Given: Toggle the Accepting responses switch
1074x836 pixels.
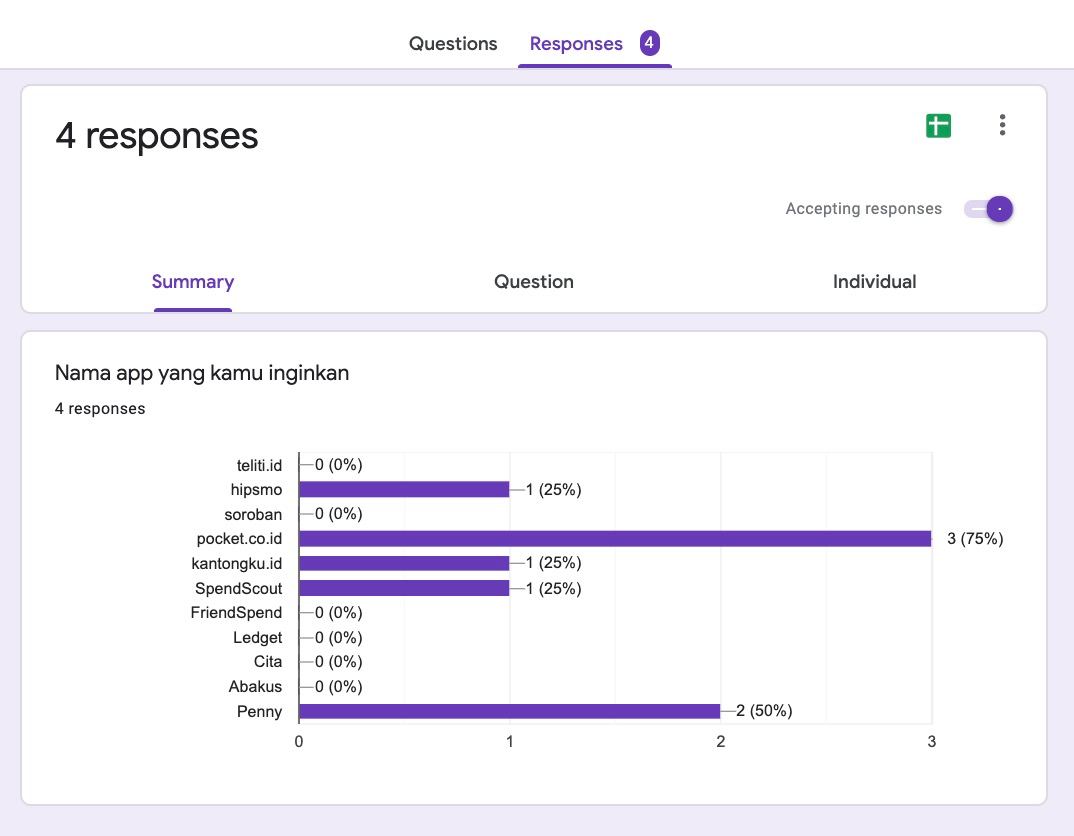Looking at the screenshot, I should [x=988, y=209].
